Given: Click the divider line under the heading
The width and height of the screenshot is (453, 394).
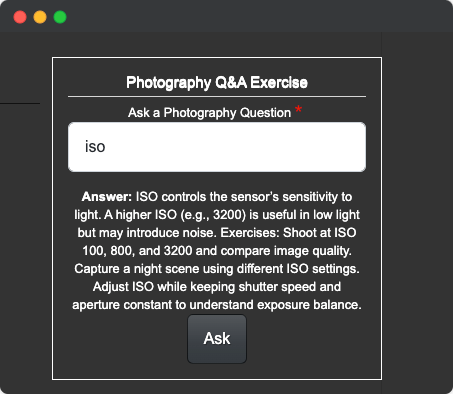Looking at the screenshot, I should tap(217, 97).
